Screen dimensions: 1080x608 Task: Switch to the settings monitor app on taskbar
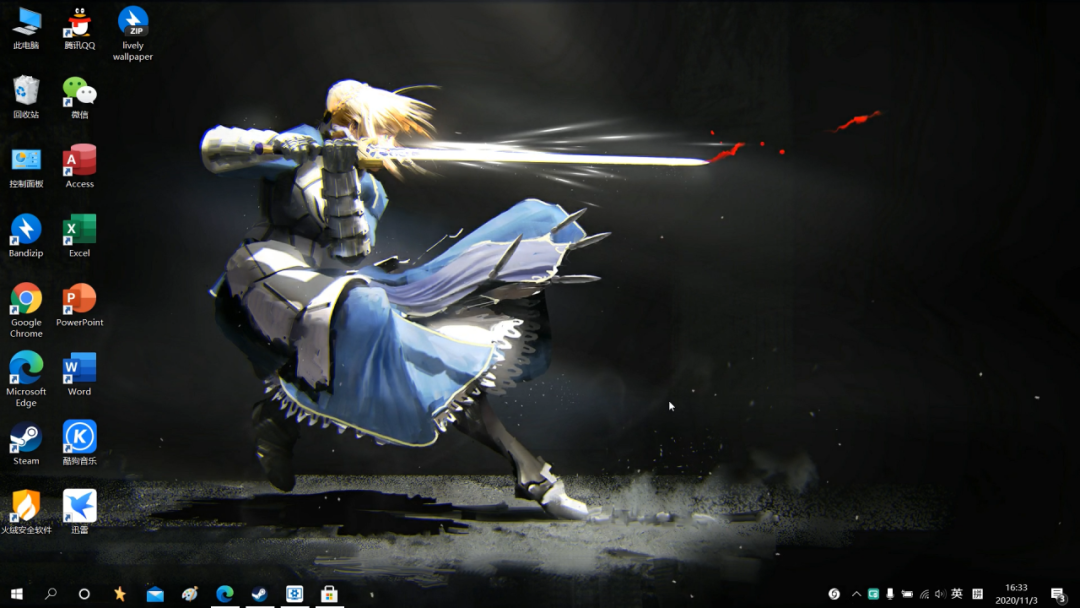coord(295,594)
